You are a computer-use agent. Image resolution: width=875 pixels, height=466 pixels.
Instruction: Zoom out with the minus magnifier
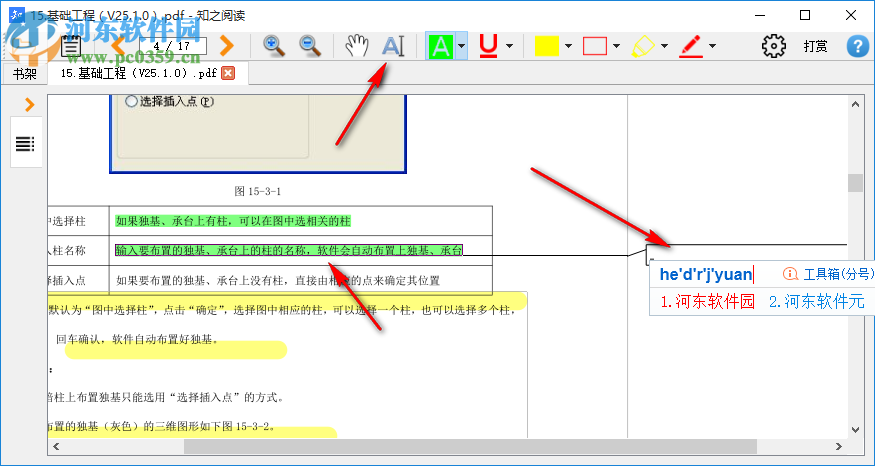click(x=310, y=46)
